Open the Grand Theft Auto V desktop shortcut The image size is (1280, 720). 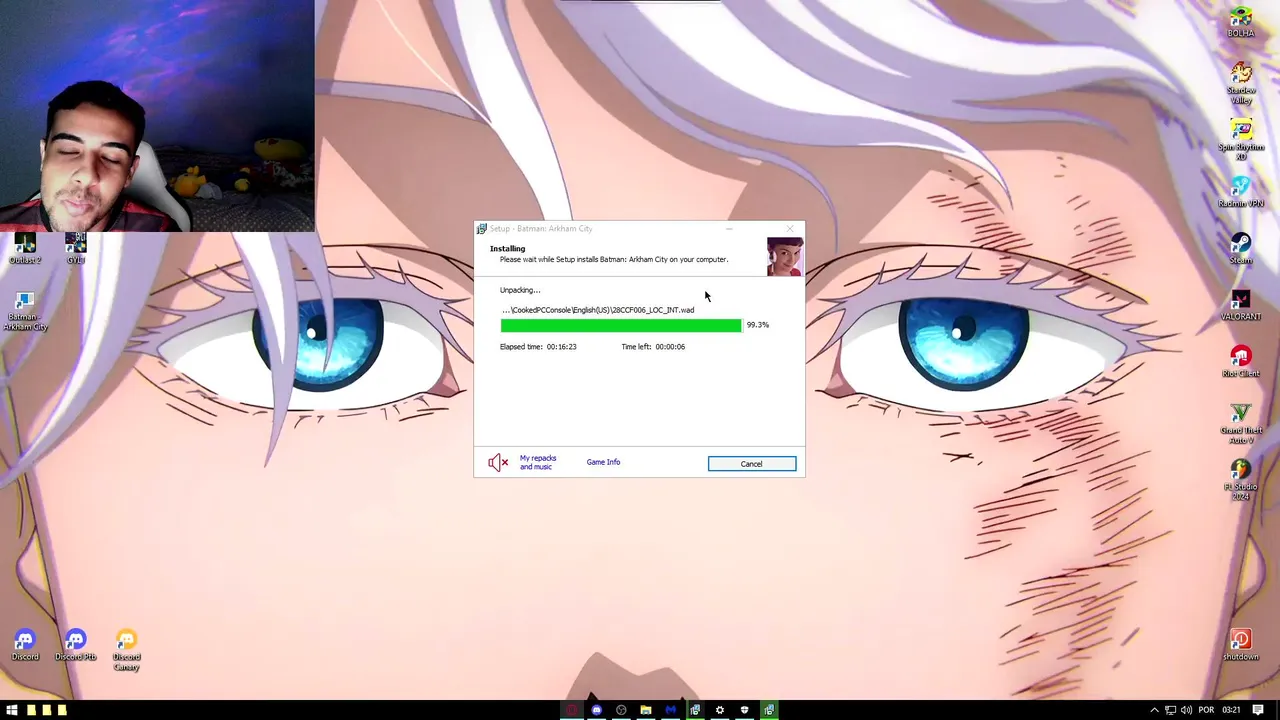pyautogui.click(x=1241, y=424)
